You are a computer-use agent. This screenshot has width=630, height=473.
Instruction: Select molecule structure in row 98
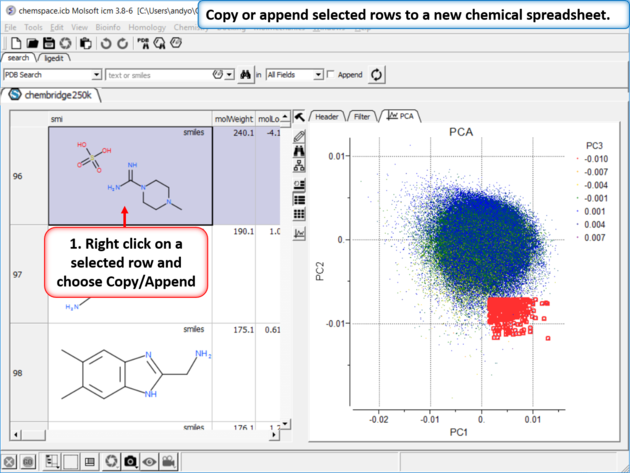click(130, 370)
